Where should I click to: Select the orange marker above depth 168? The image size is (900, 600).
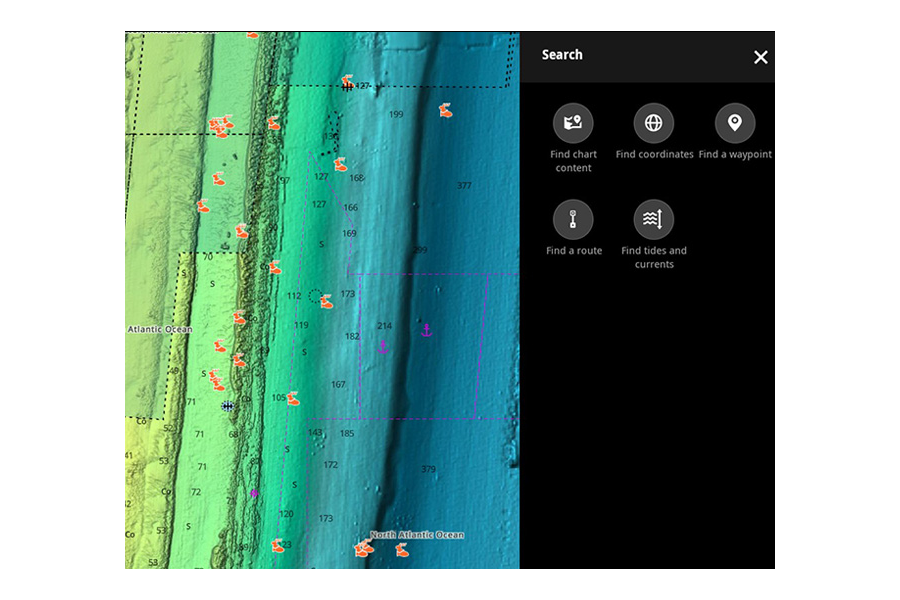[341, 164]
